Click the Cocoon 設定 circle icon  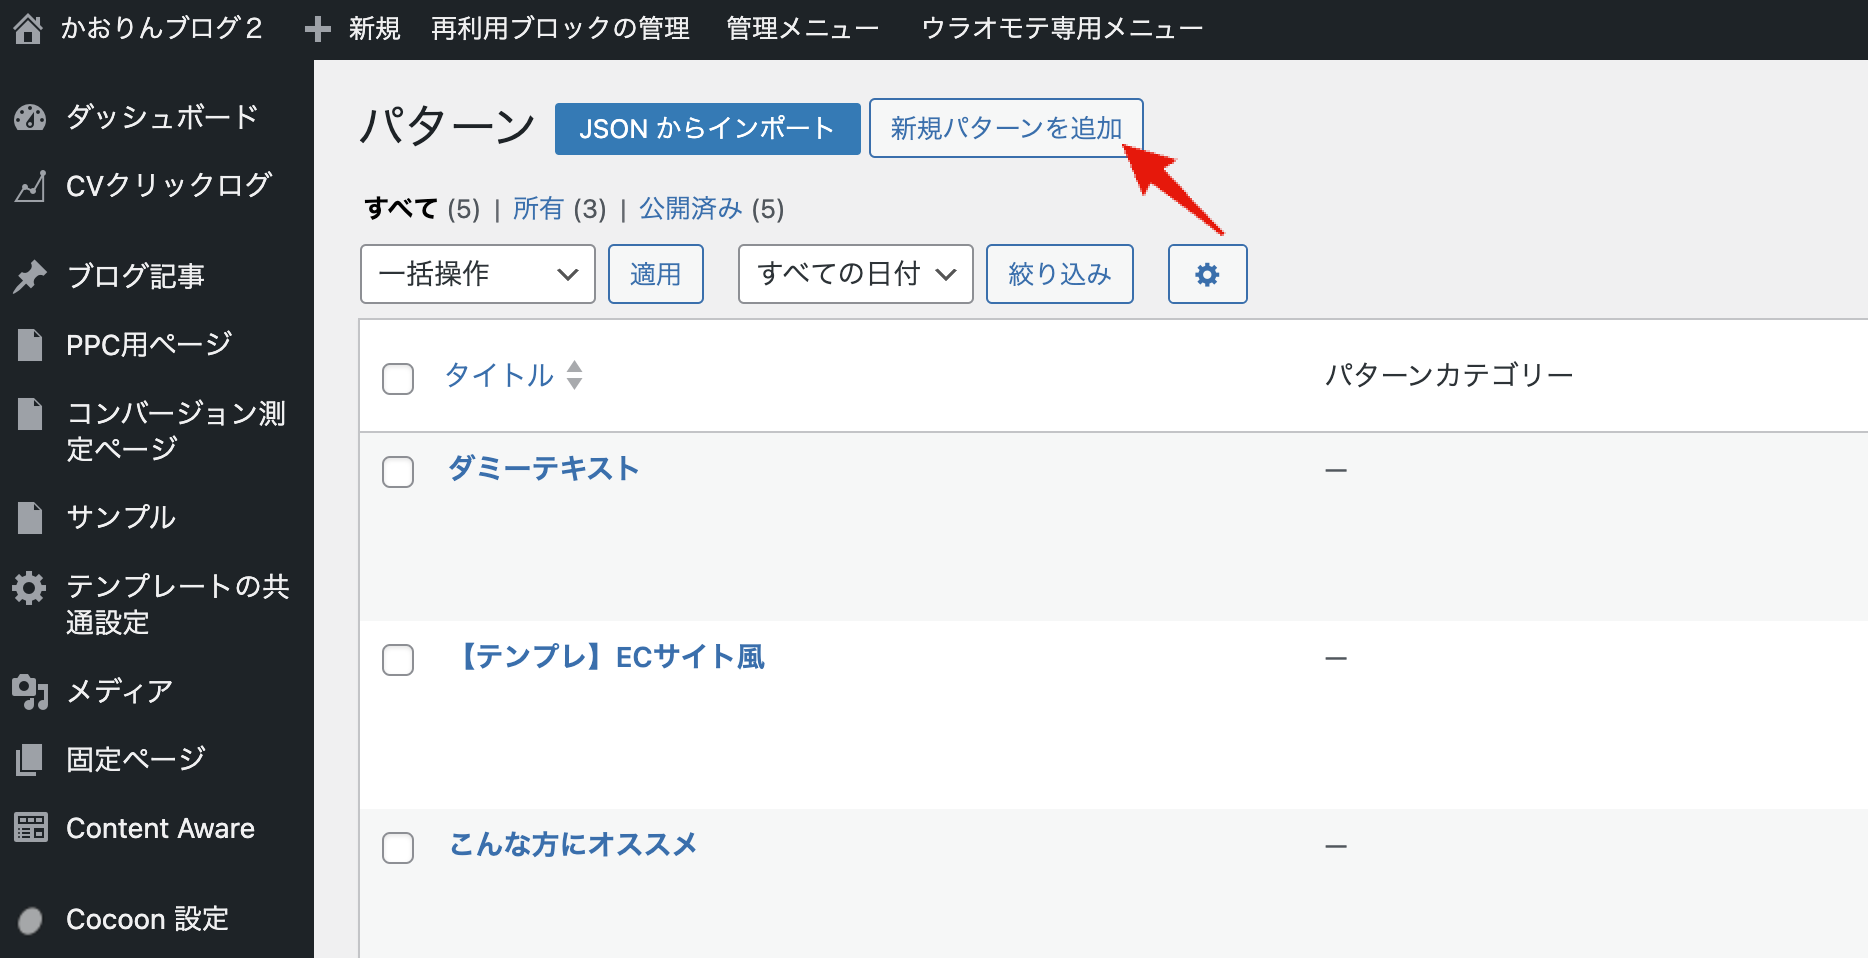(31, 920)
